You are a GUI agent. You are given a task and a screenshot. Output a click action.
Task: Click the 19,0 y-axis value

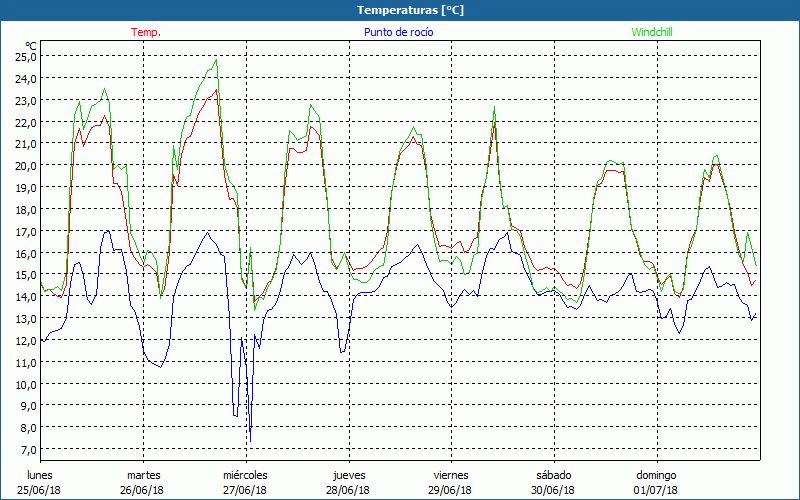pos(26,188)
